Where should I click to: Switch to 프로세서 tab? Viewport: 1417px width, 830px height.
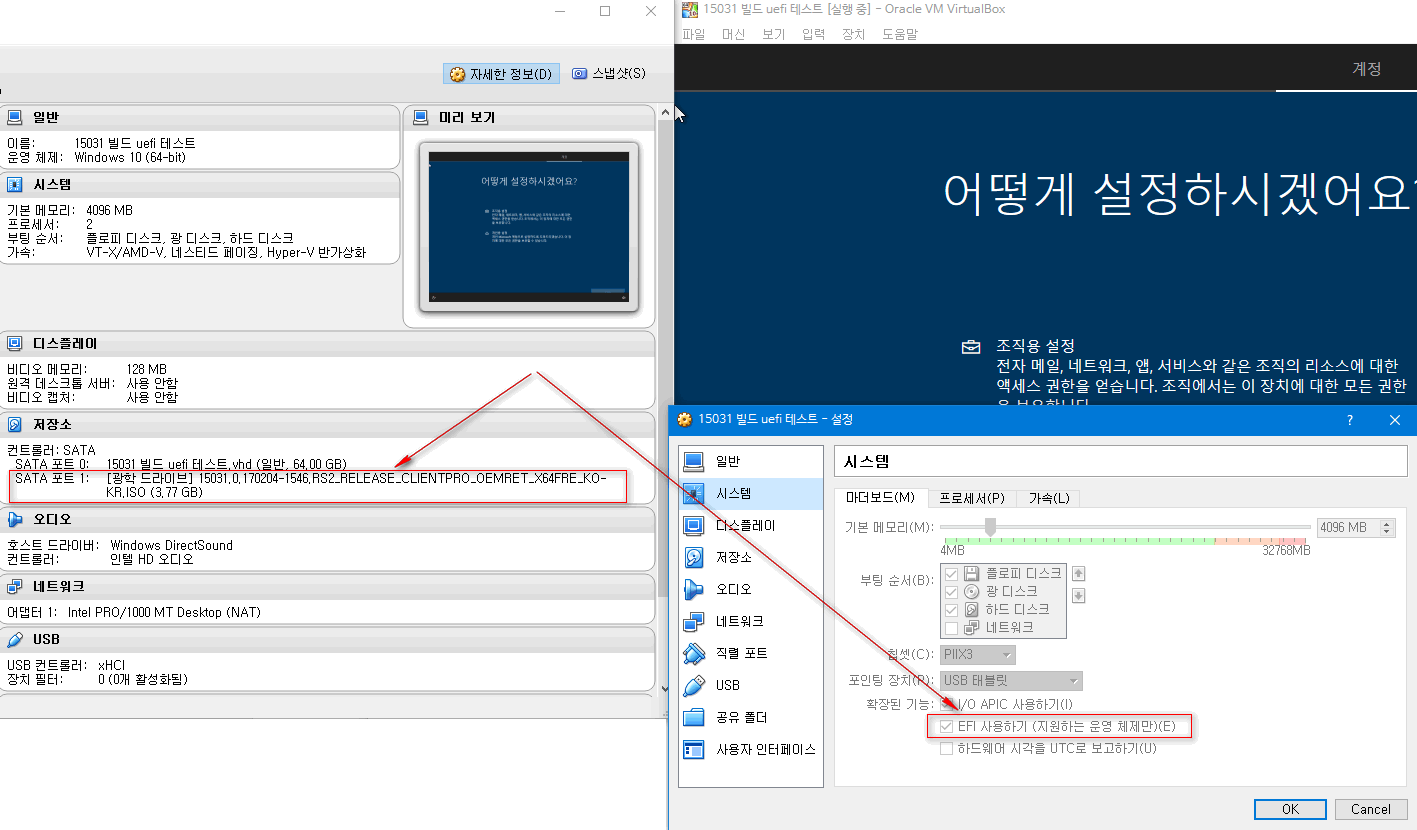[x=974, y=498]
